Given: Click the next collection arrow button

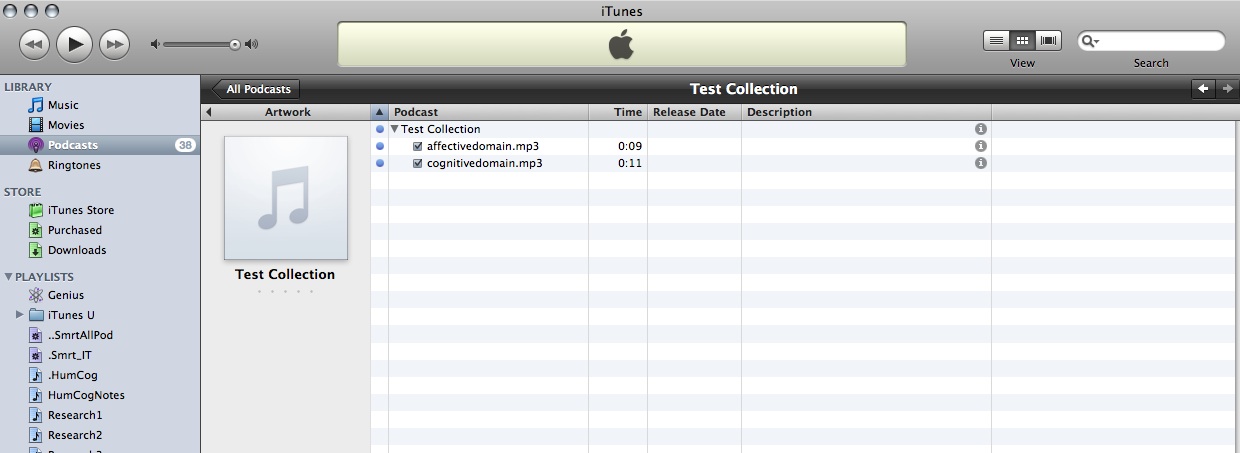Looking at the screenshot, I should click(1226, 89).
